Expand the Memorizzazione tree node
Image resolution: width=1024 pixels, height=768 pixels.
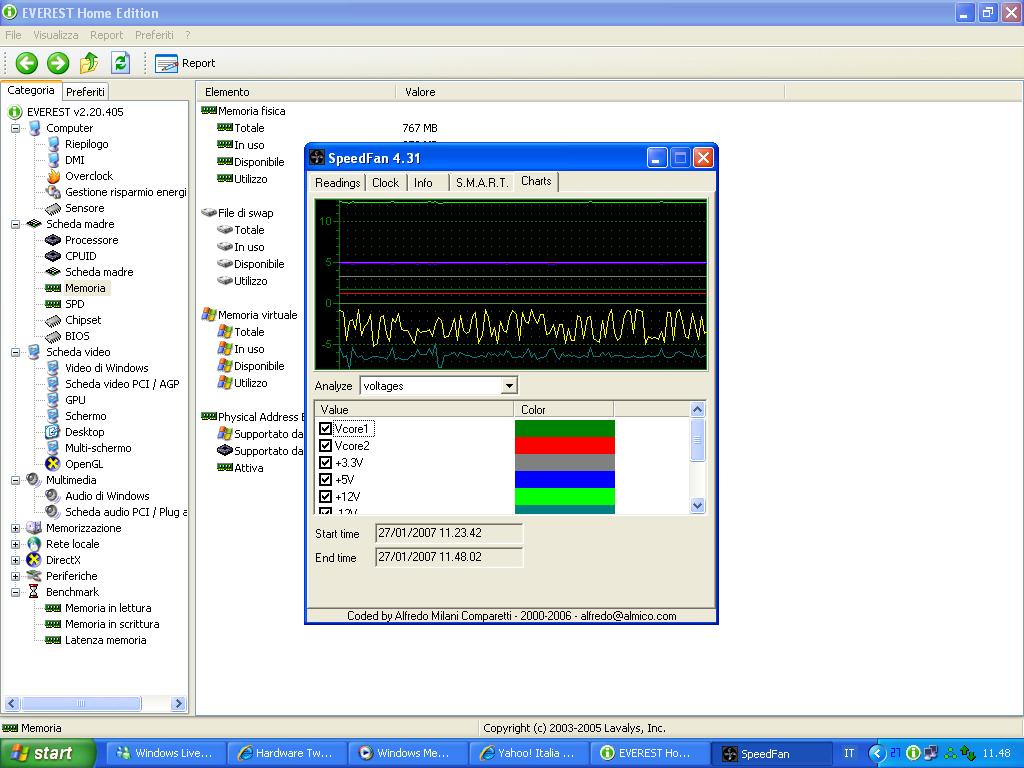(15, 528)
